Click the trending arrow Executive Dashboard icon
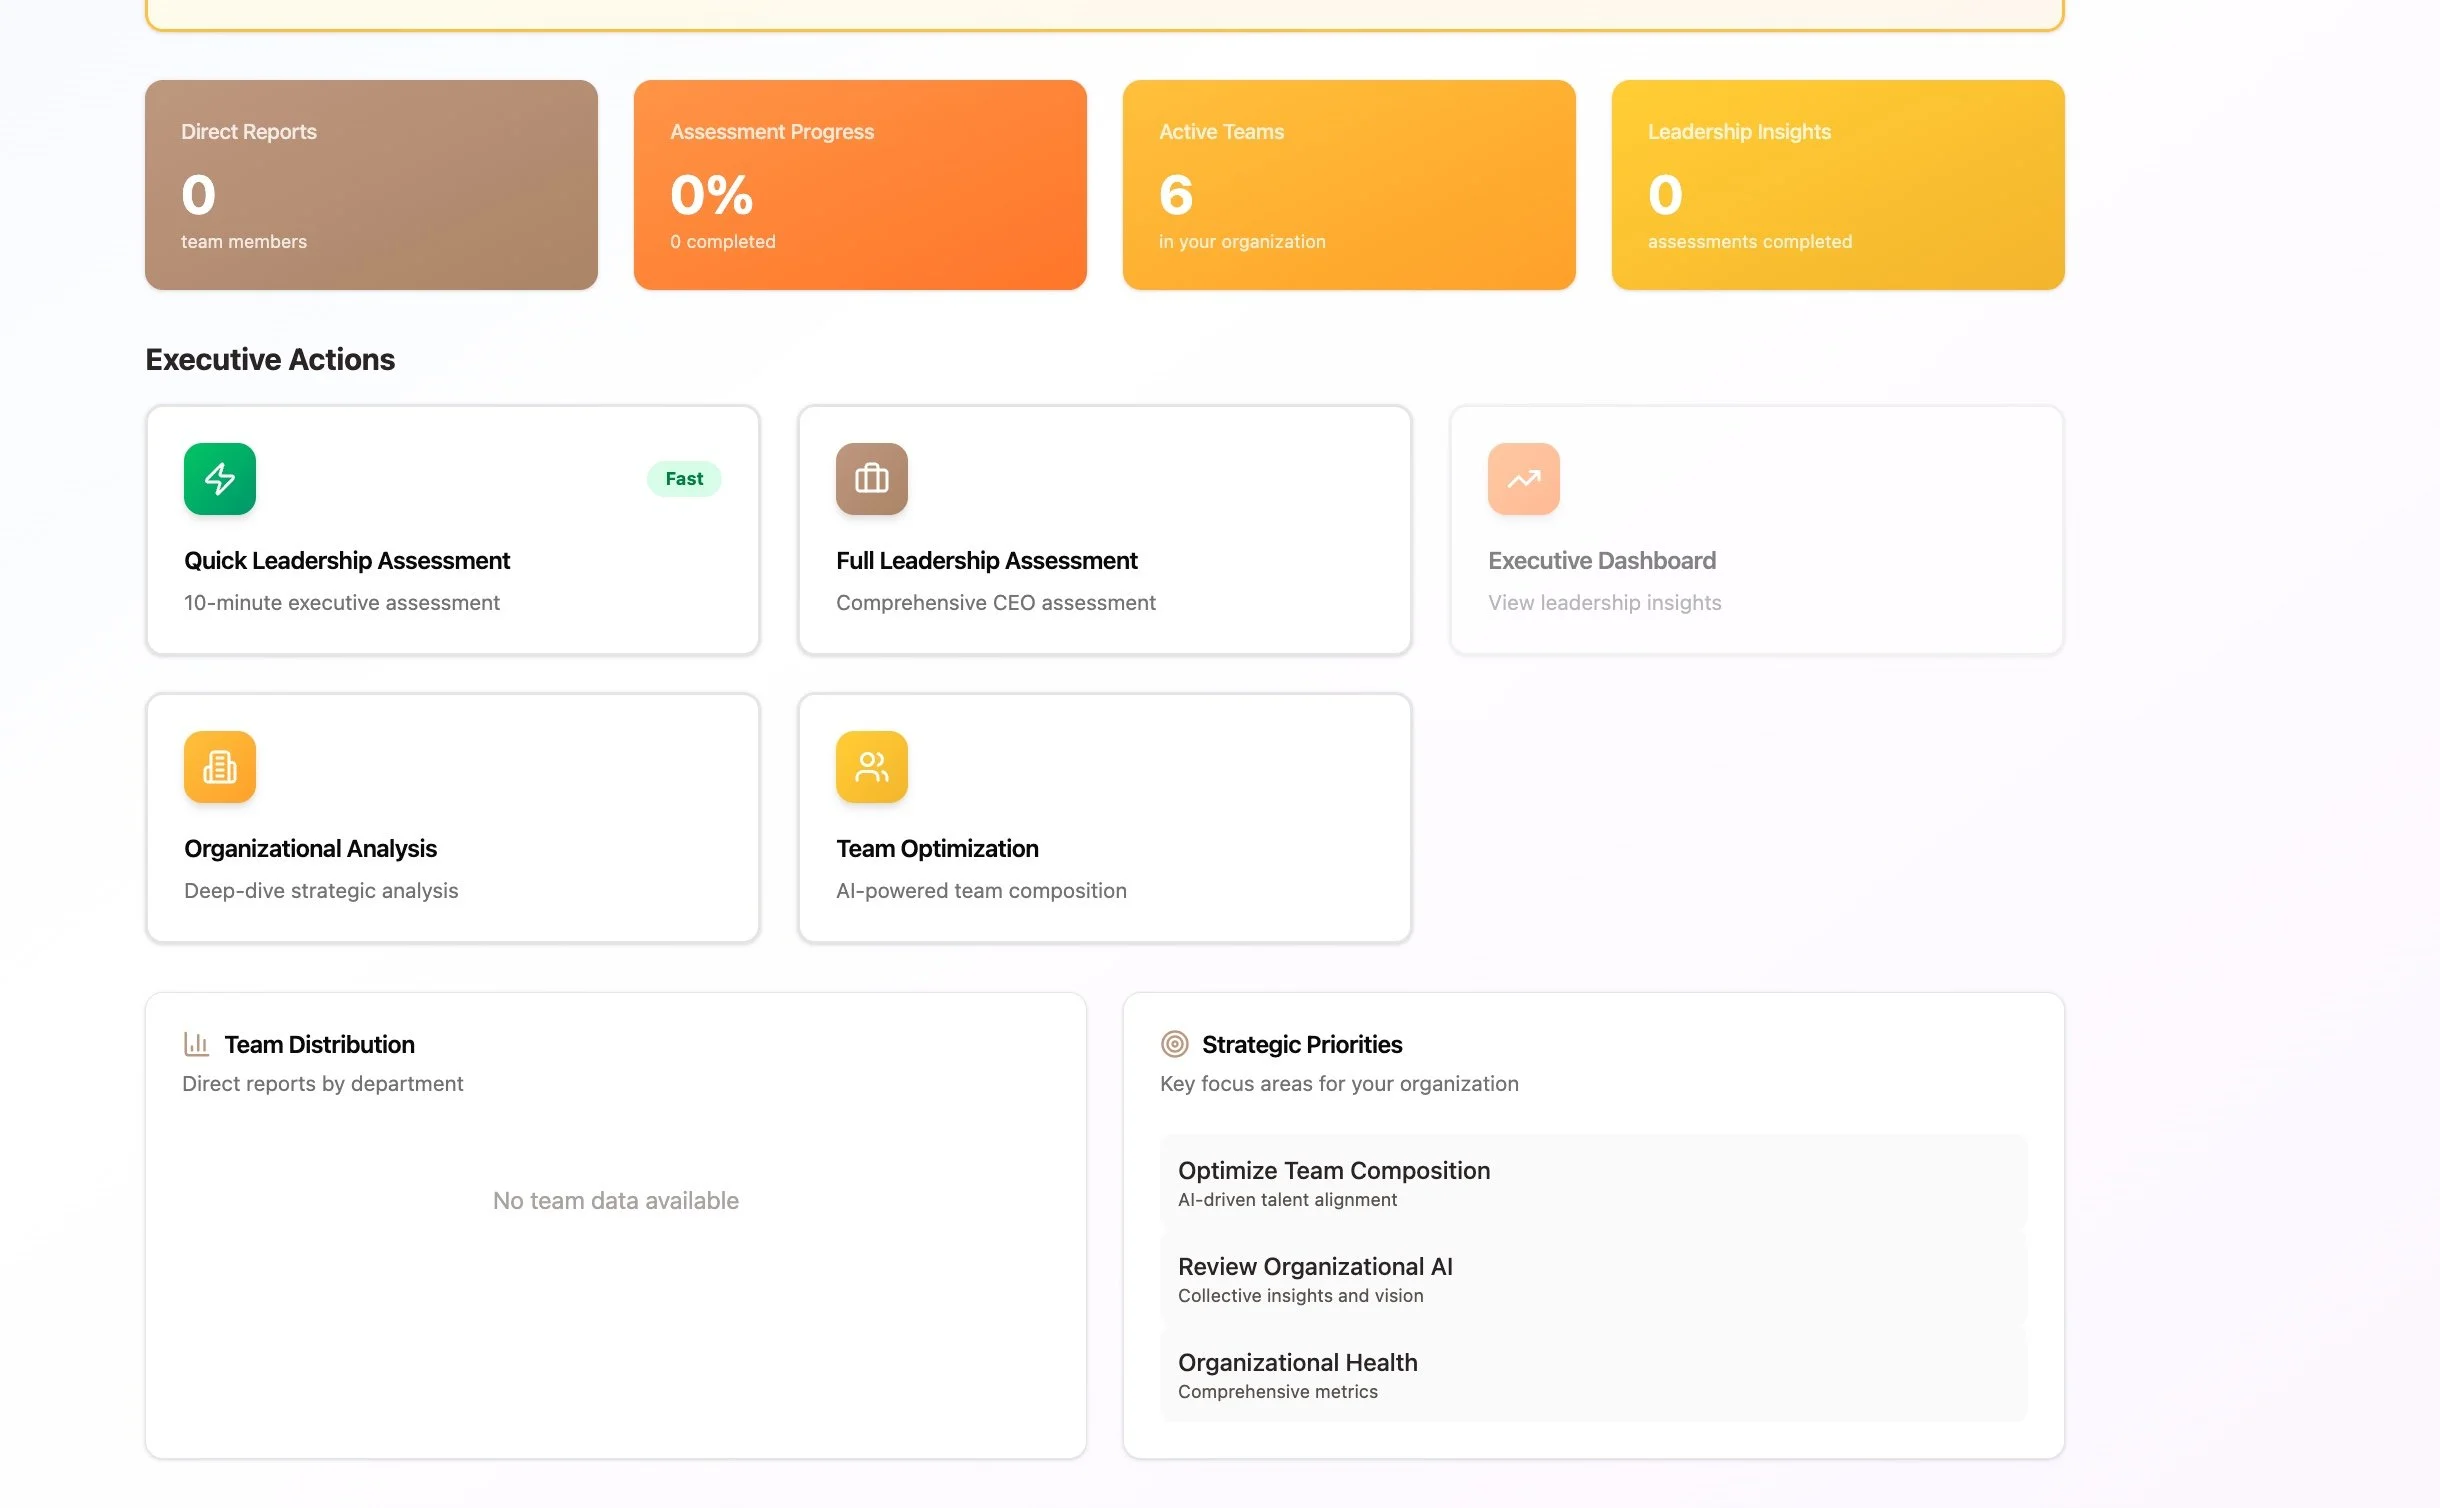The width and height of the screenshot is (2440, 1508). tap(1523, 479)
